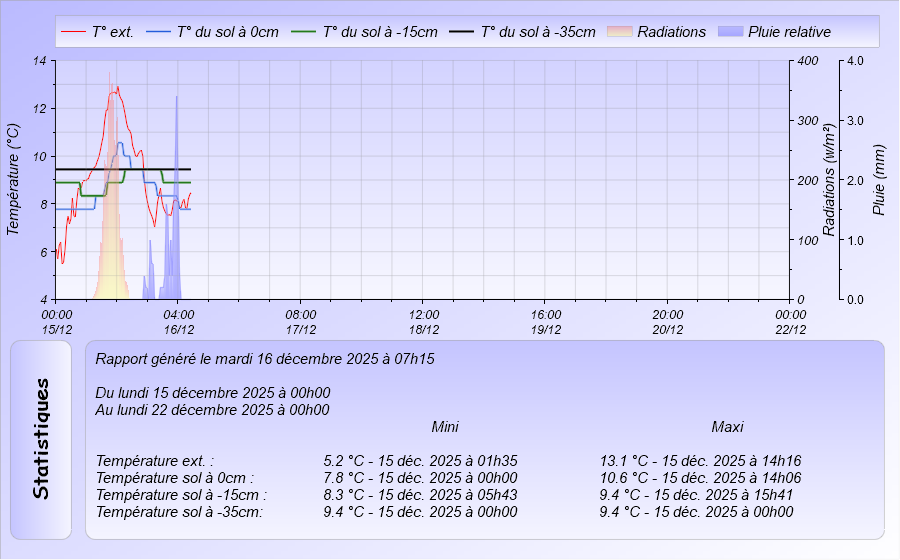Click the 'Pluie (mm)' axis title
The width and height of the screenshot is (900, 560).
(x=878, y=180)
